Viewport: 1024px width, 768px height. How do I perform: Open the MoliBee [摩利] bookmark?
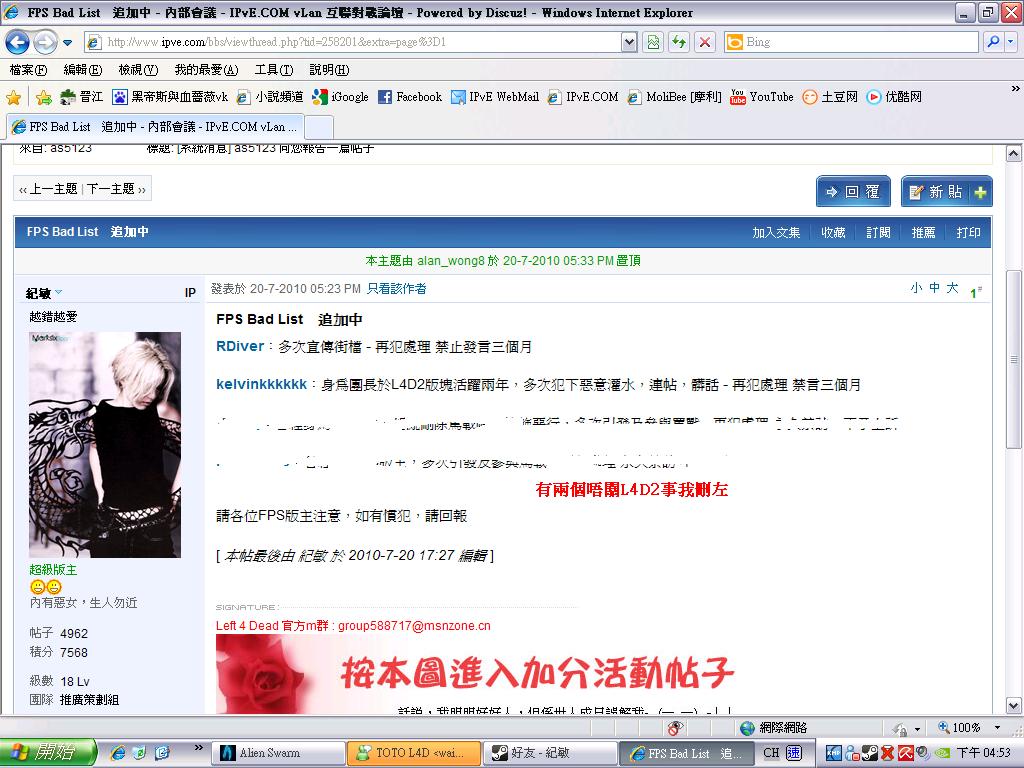[675, 97]
